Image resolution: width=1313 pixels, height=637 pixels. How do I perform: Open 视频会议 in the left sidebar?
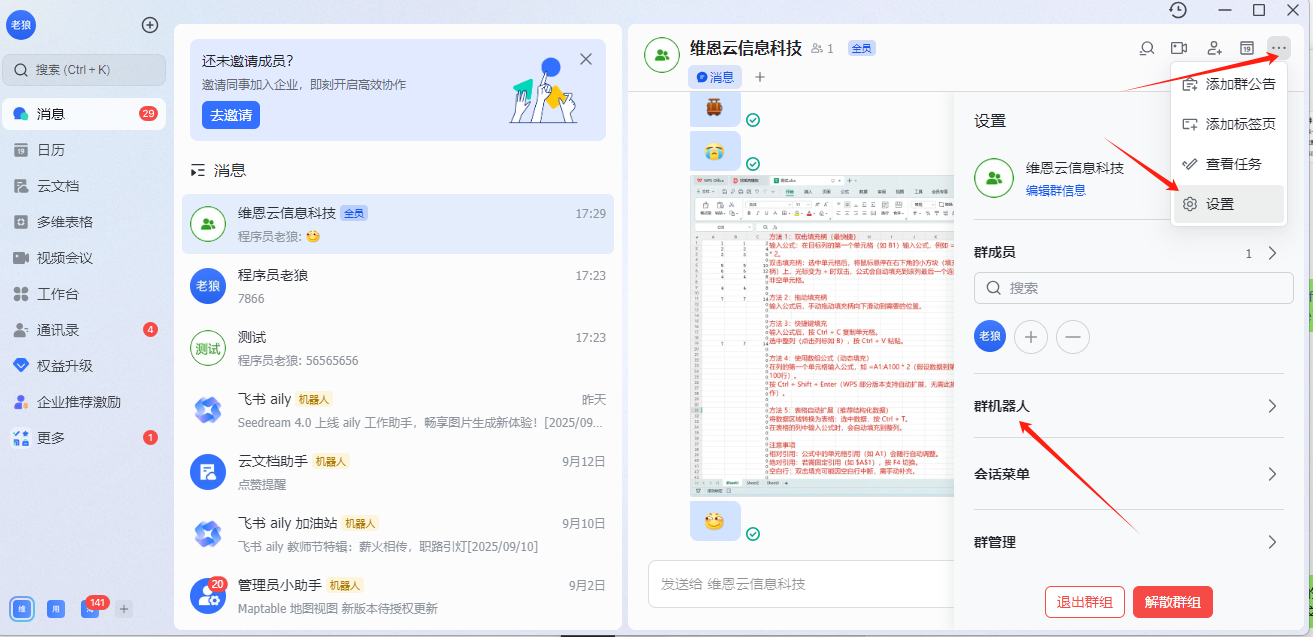point(84,258)
